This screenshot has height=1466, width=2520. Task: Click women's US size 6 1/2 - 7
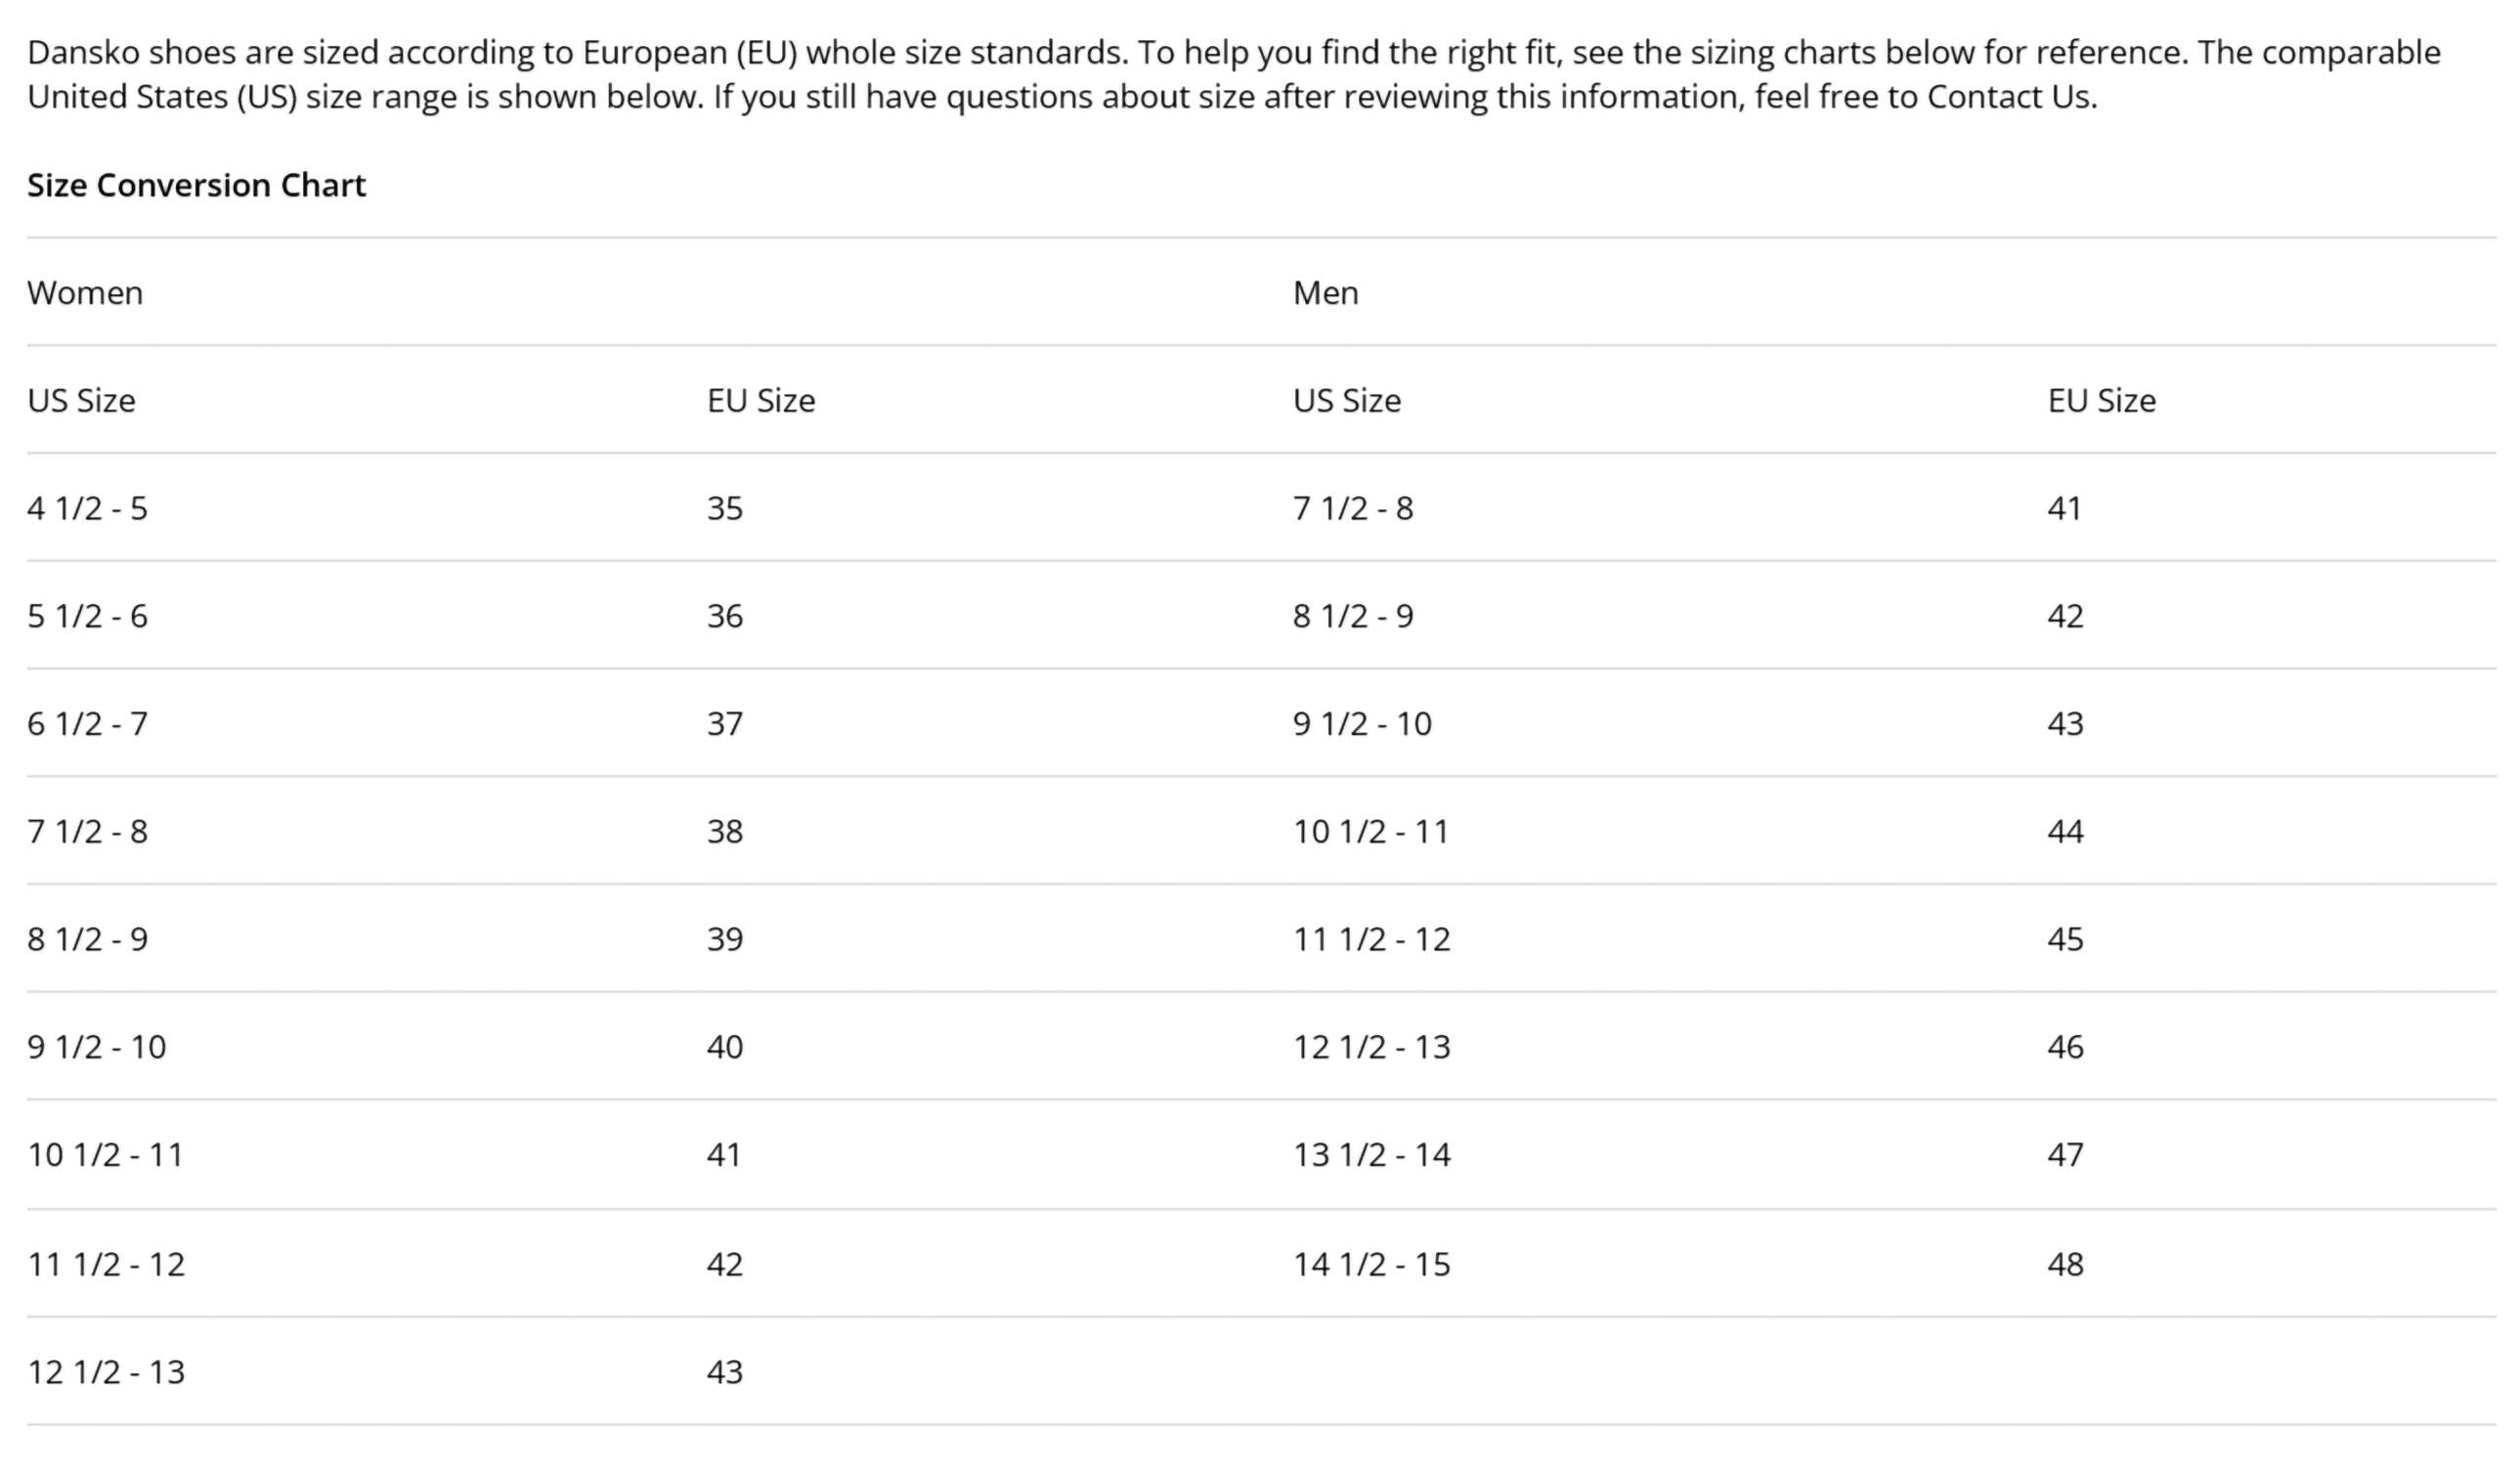pos(87,724)
